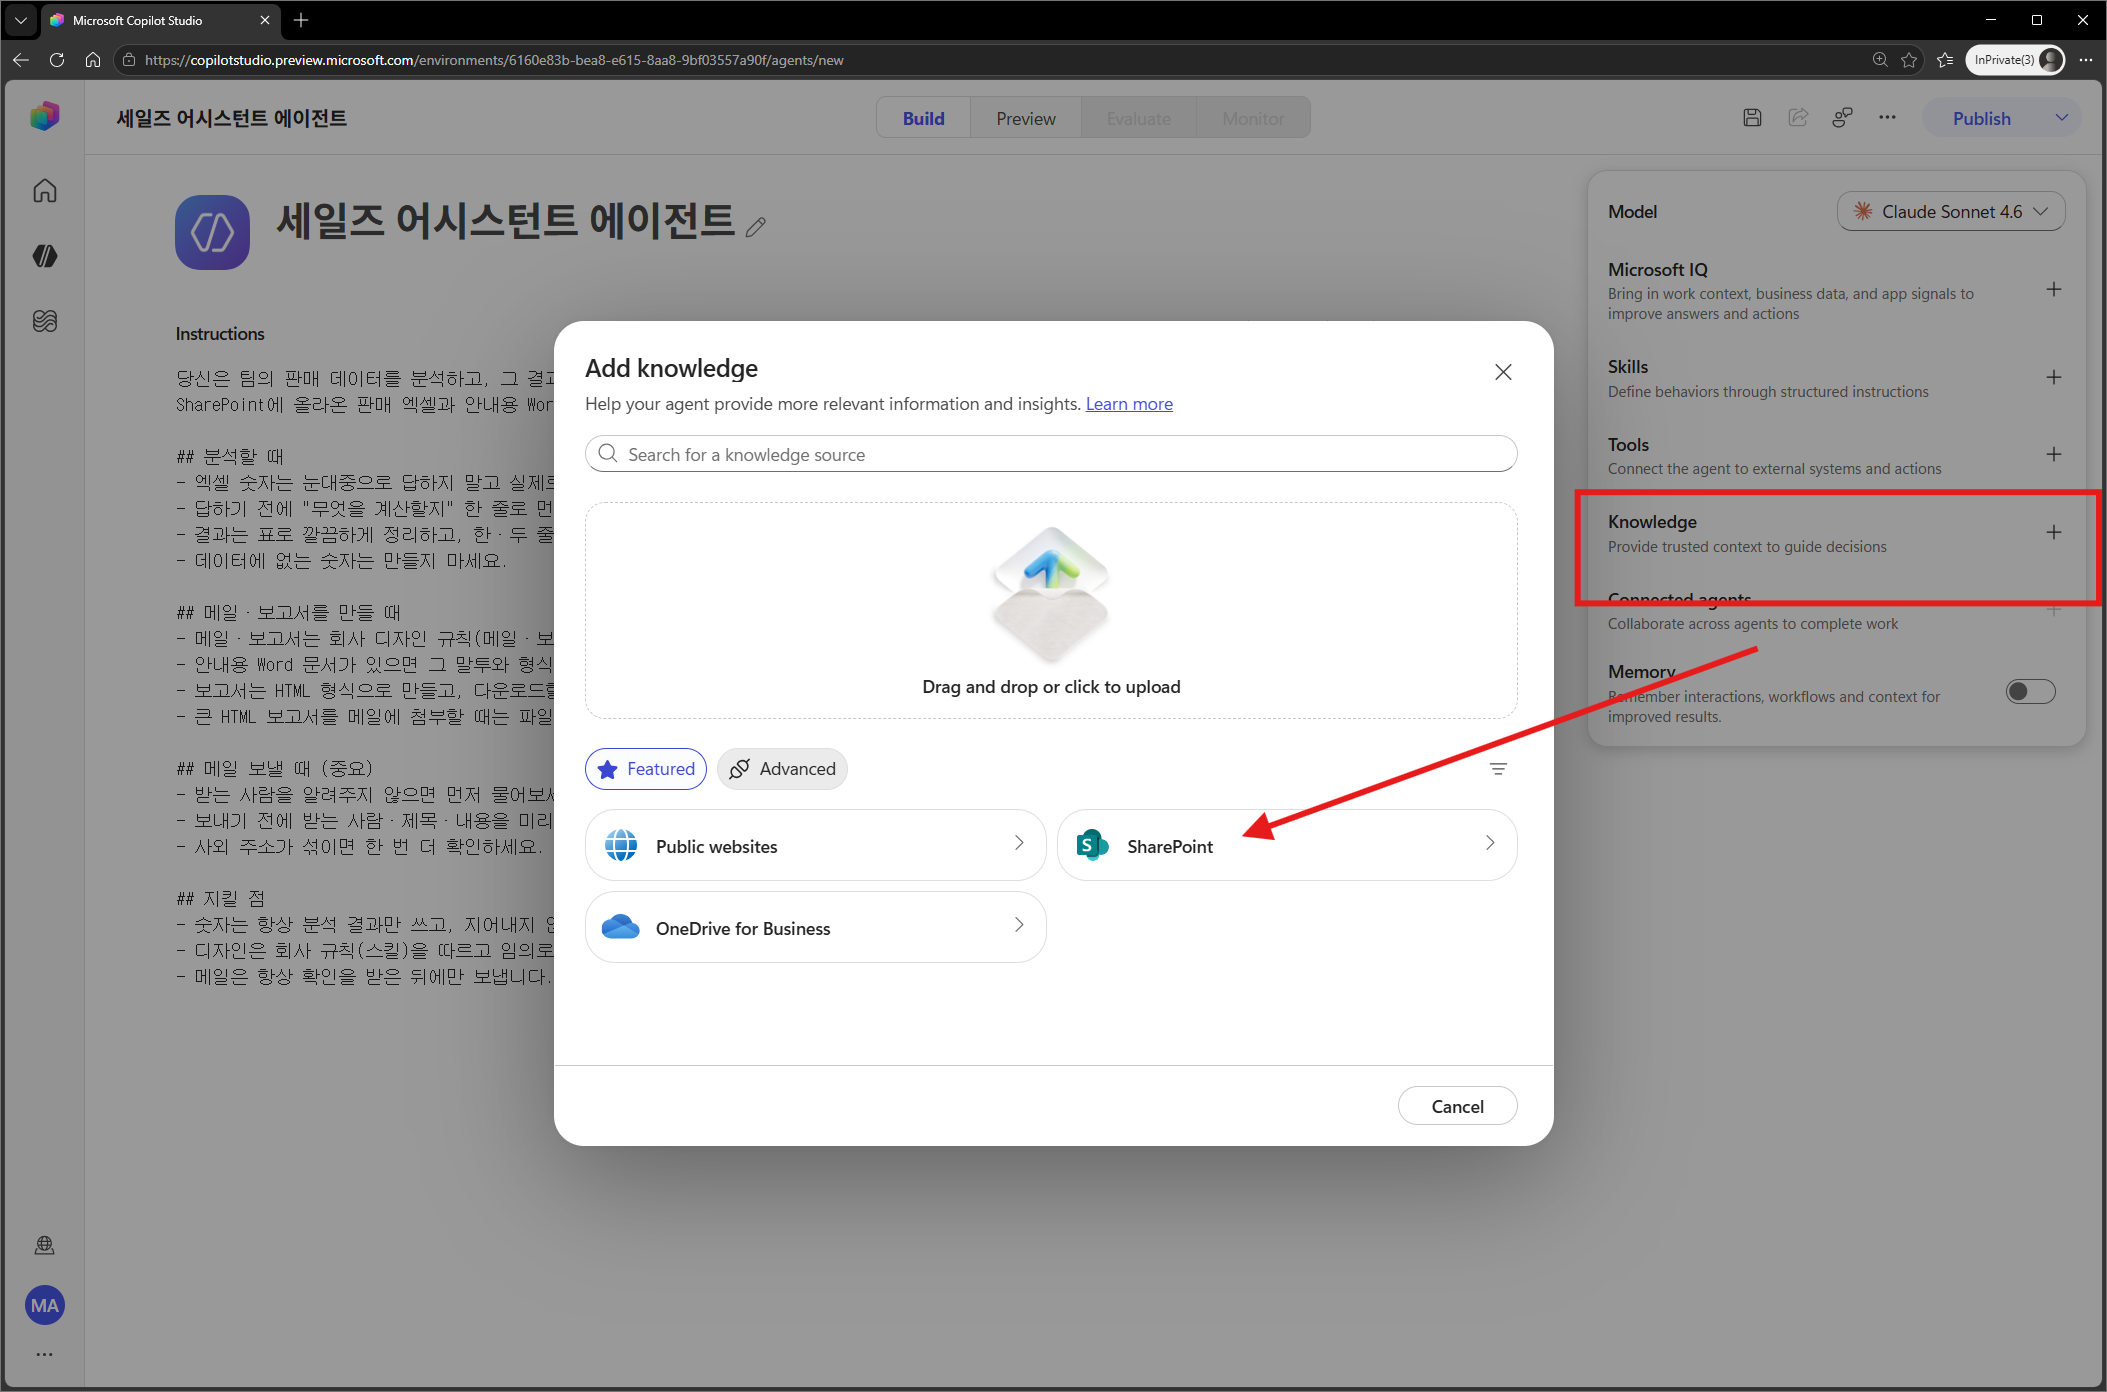
Task: Click the browser back button
Action: [20, 60]
